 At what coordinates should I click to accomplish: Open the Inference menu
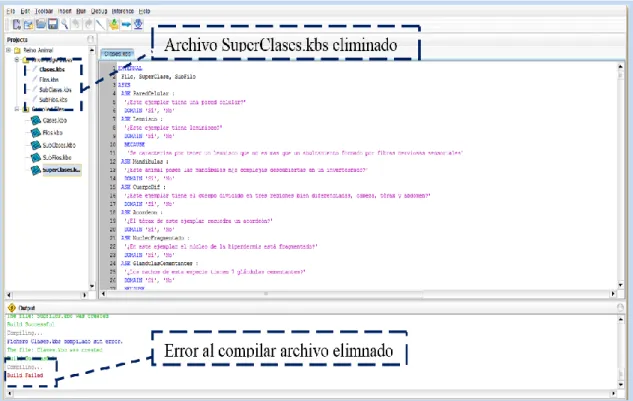(x=123, y=11)
